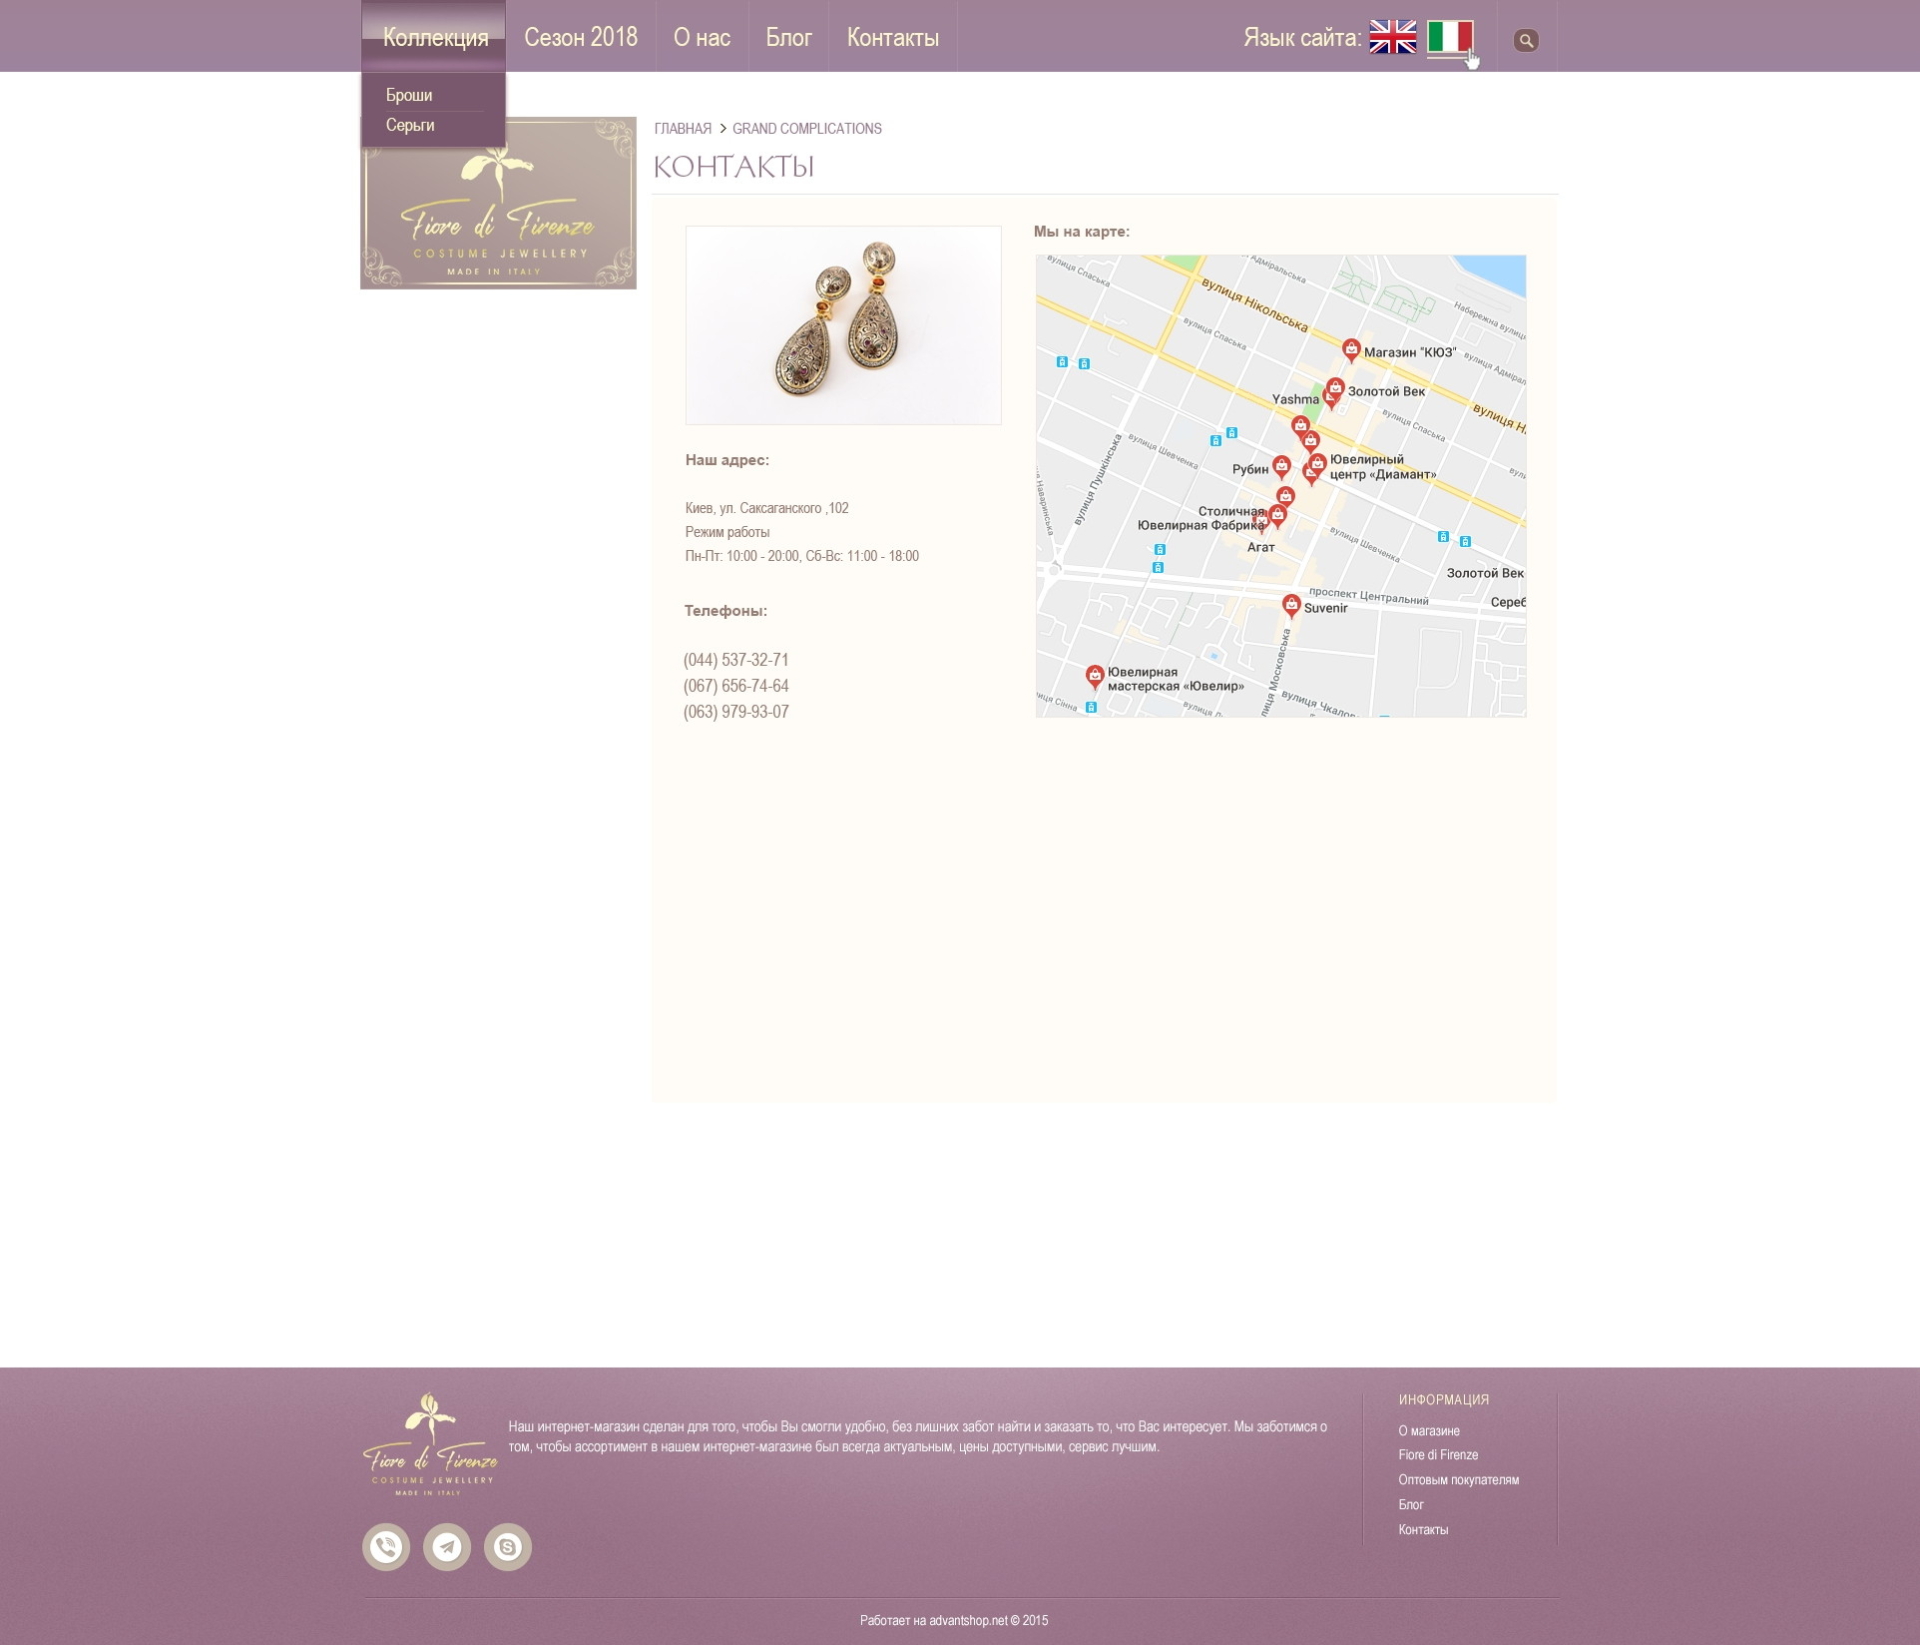Select Серьги from the dropdown

pyautogui.click(x=410, y=125)
